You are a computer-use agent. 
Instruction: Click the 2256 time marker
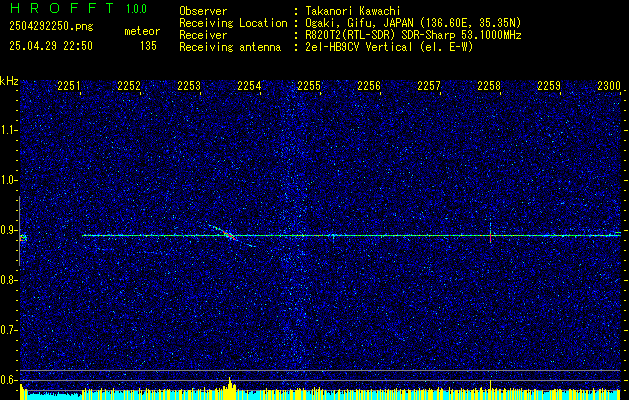pyautogui.click(x=369, y=85)
